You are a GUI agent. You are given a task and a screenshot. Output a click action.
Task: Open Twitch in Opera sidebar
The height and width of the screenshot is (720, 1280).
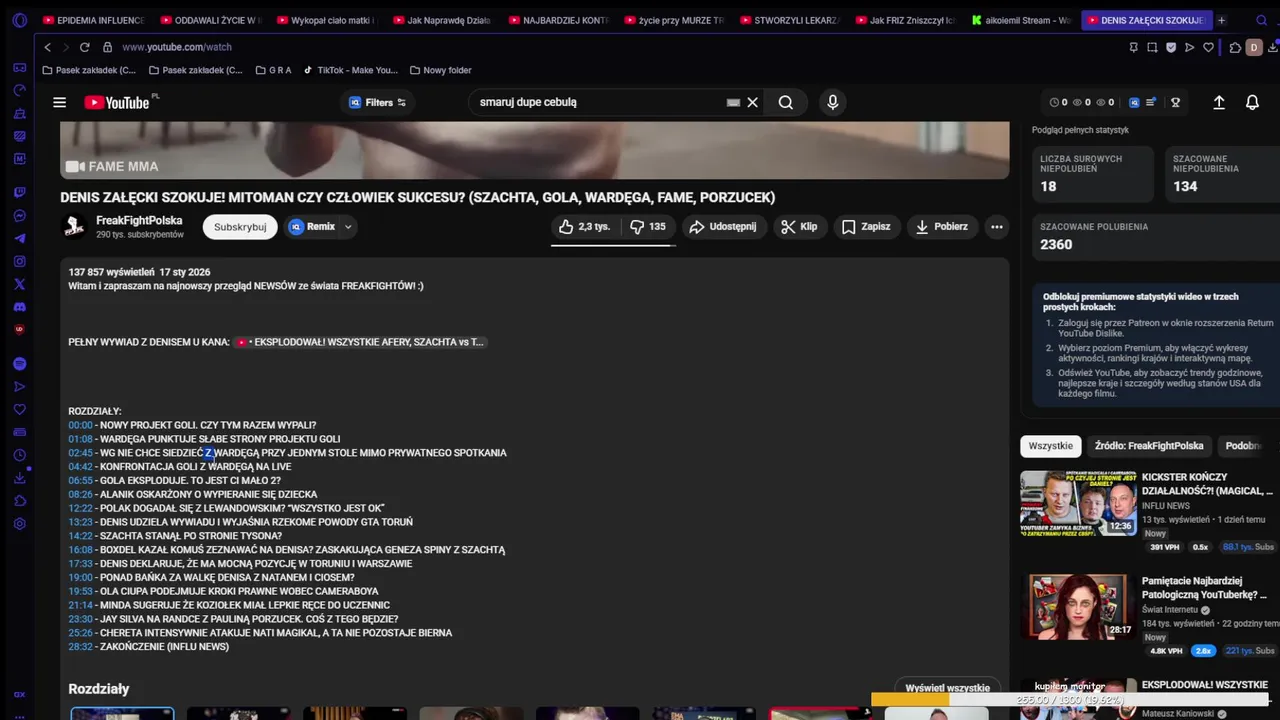19,192
